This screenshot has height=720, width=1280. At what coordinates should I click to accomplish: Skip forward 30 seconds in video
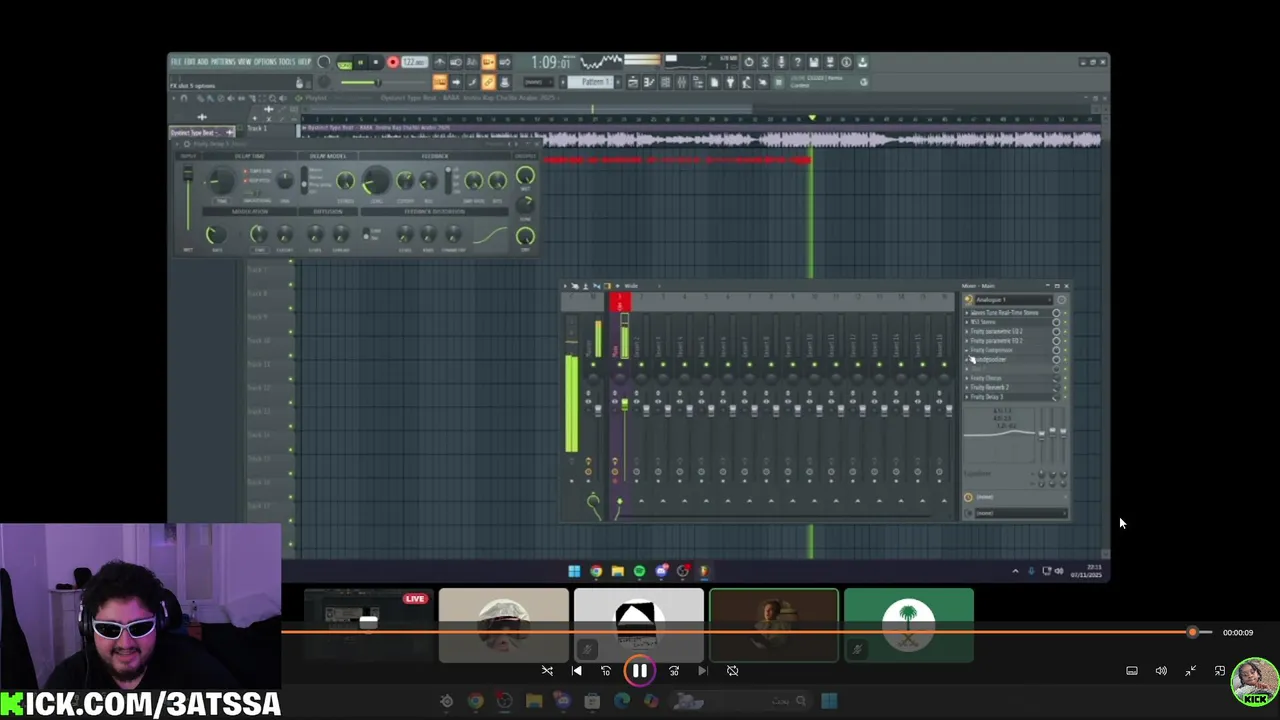674,671
